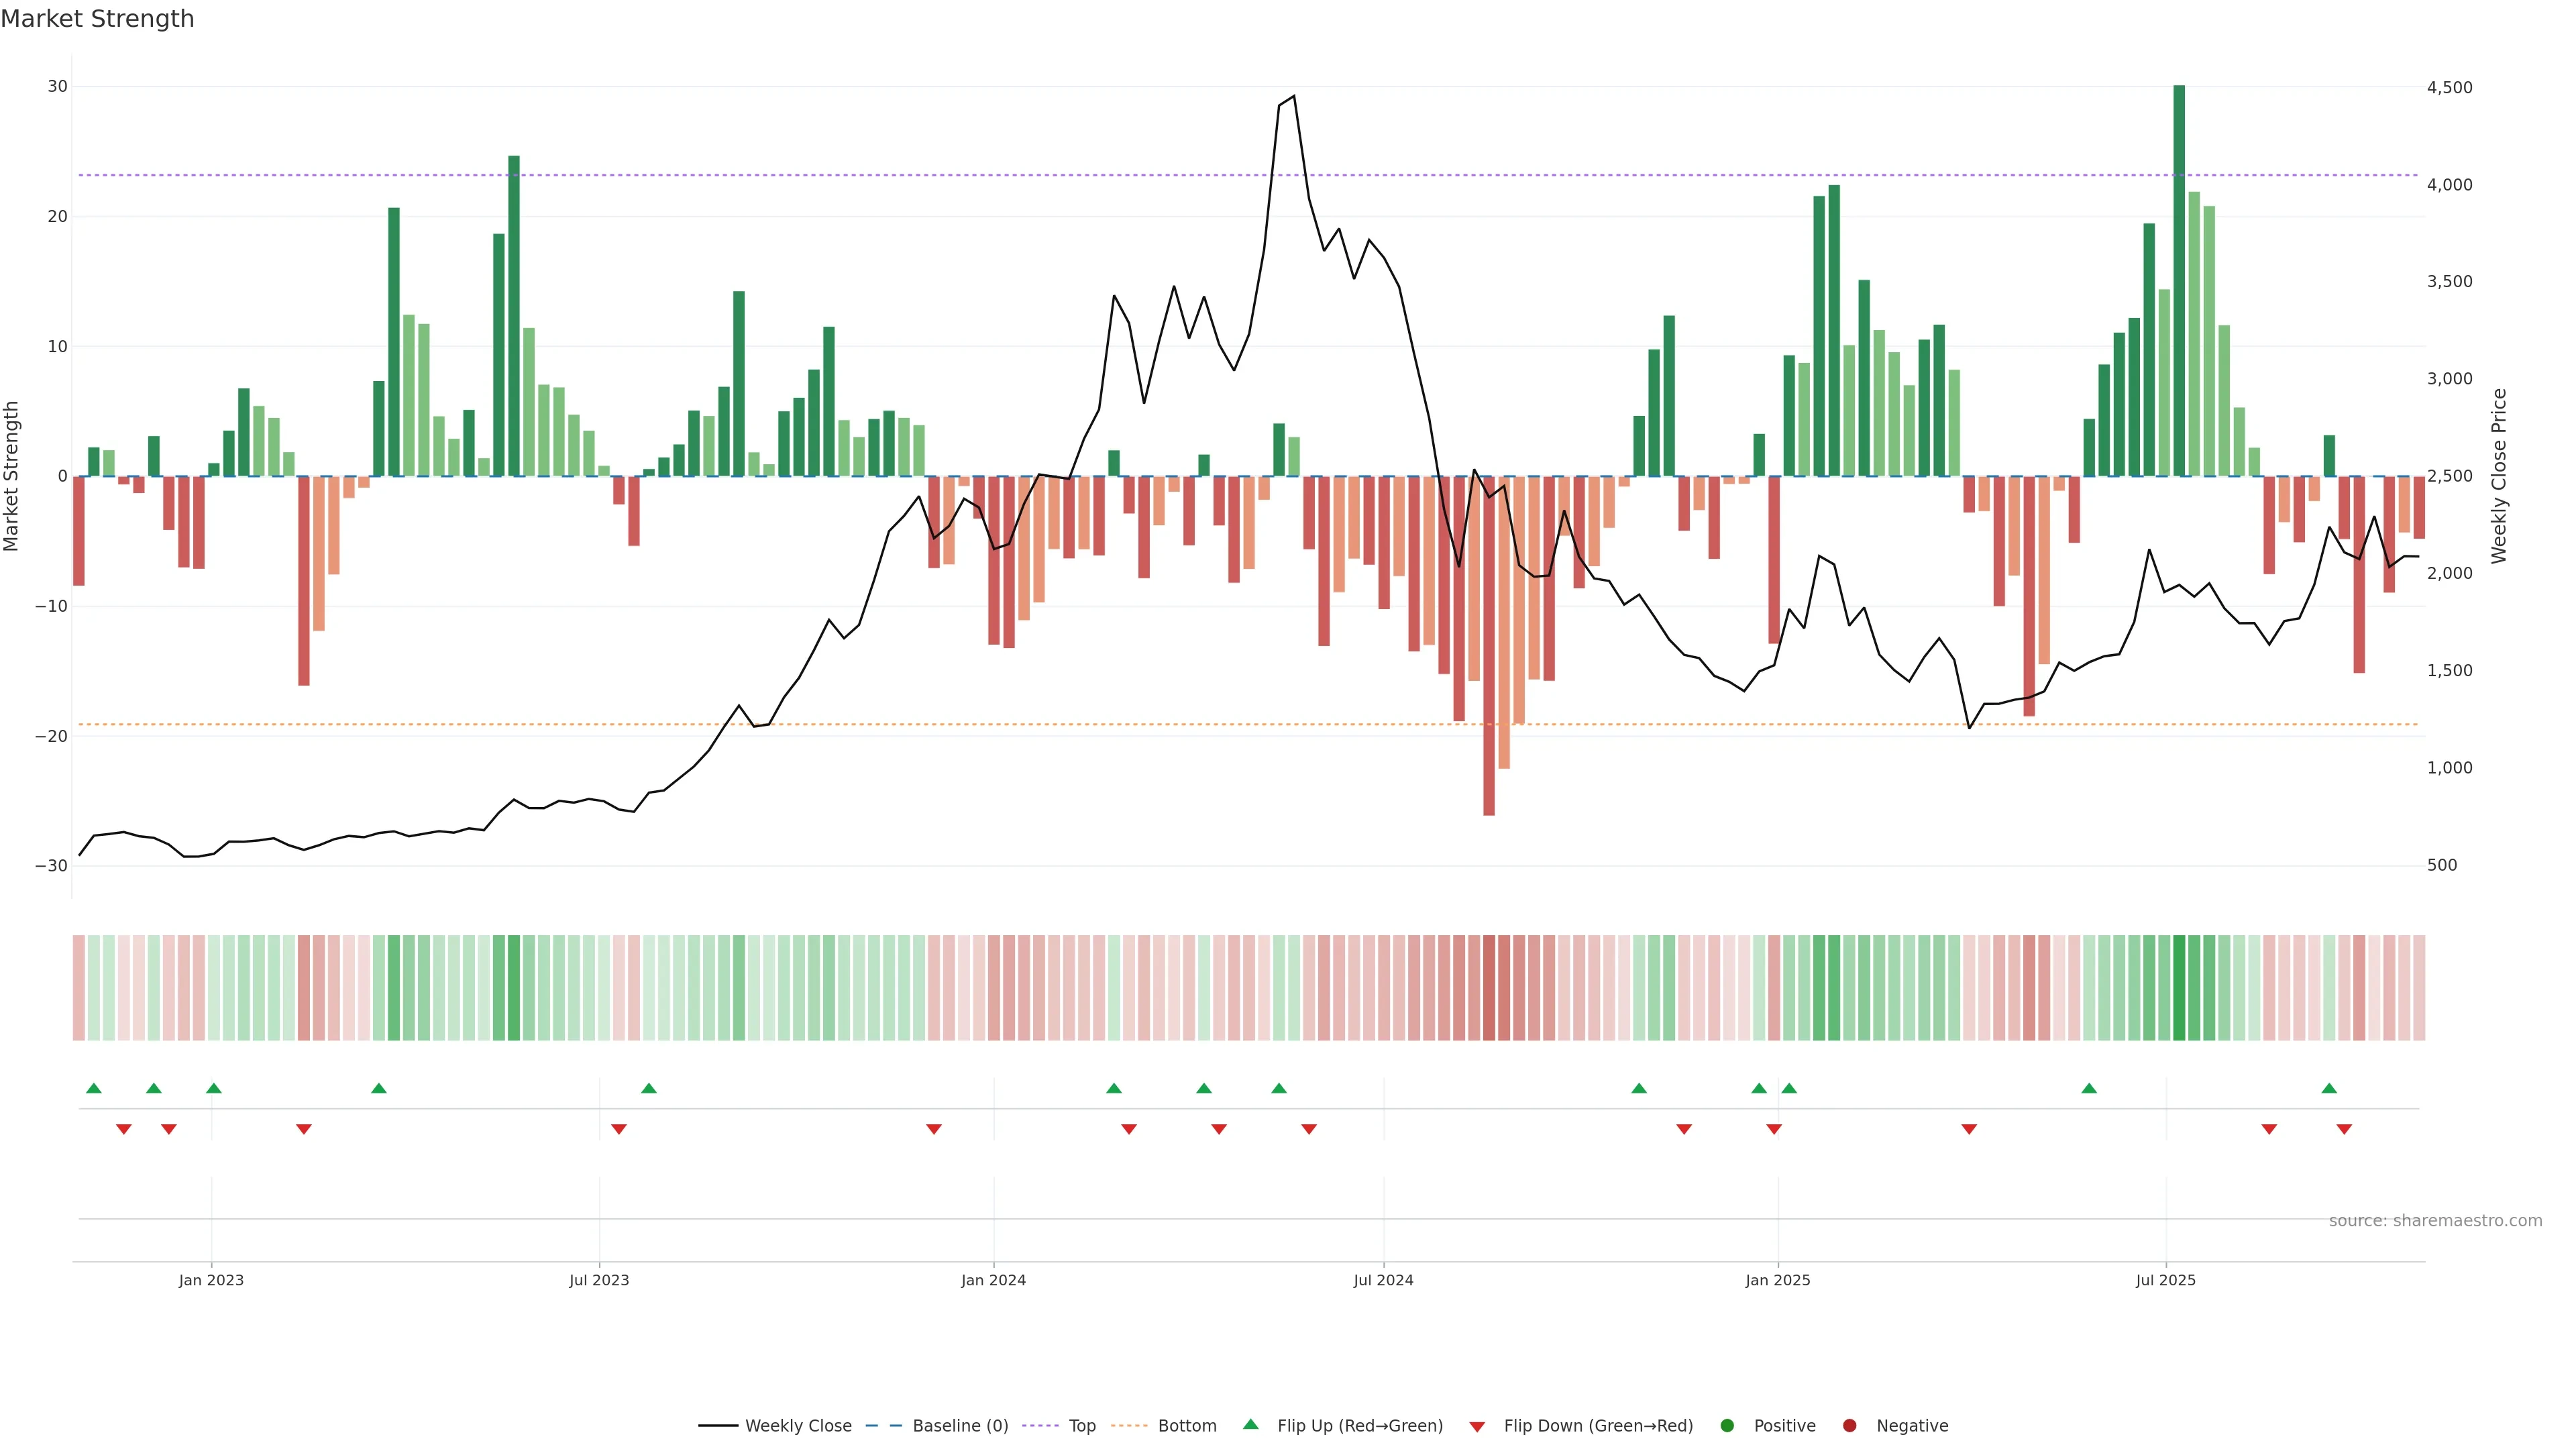Click the darkest green heatmap strip cell
This screenshot has height=1449, width=2576.
click(2179, 988)
